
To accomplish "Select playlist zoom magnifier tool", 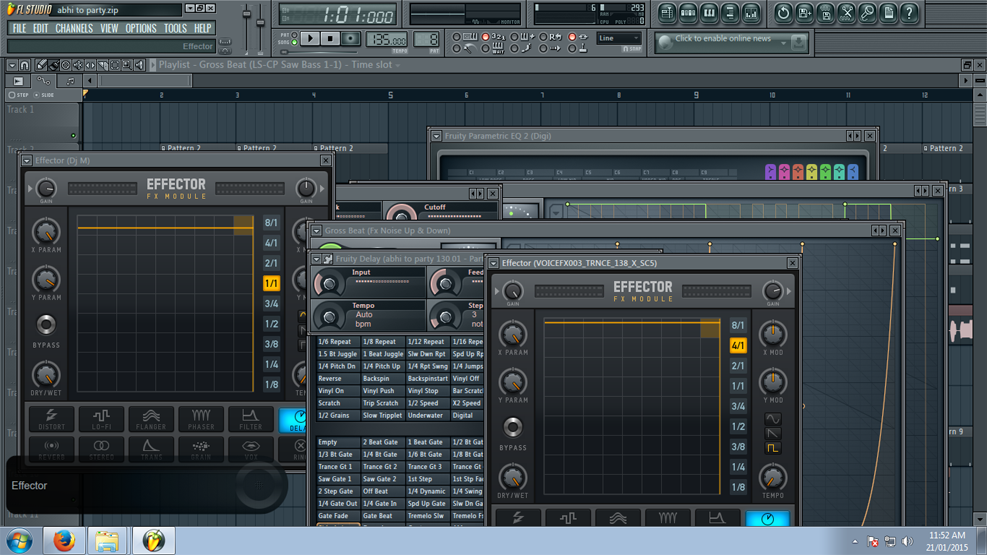I will point(127,65).
